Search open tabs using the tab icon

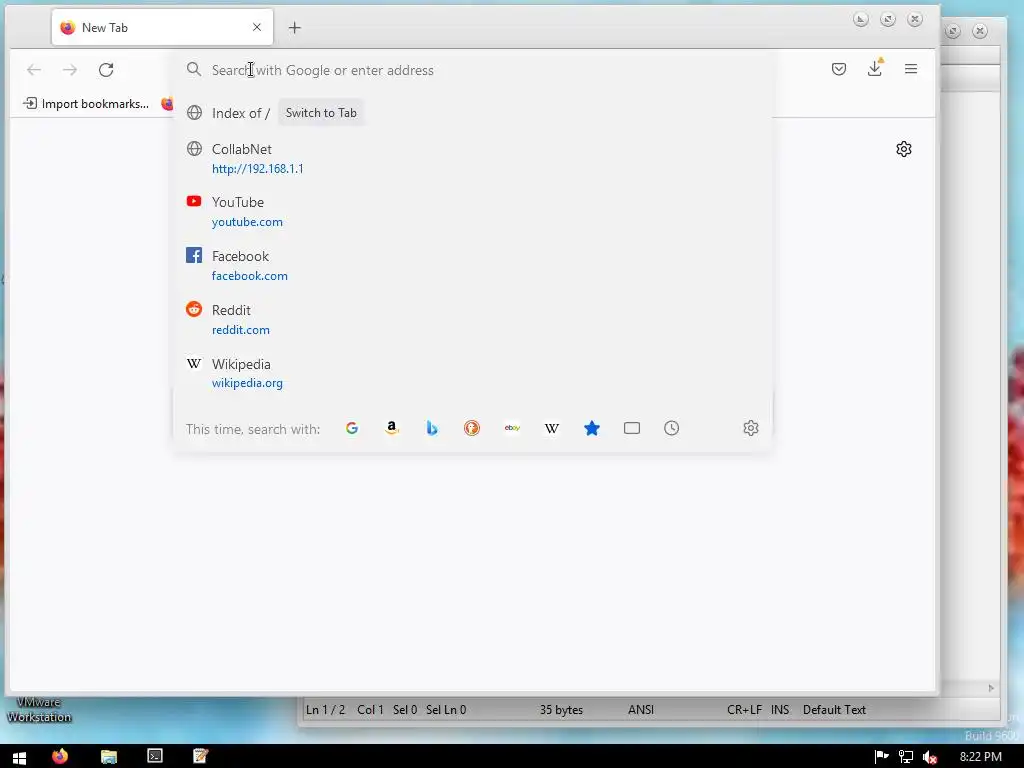coord(632,428)
